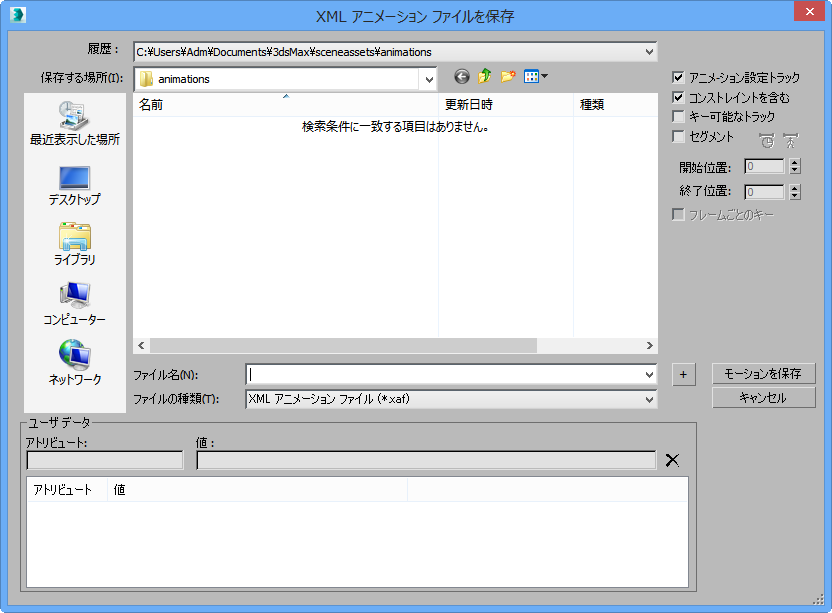Click the horizontal scrollbar thumb in file list
This screenshot has width=832, height=613.
coord(343,346)
